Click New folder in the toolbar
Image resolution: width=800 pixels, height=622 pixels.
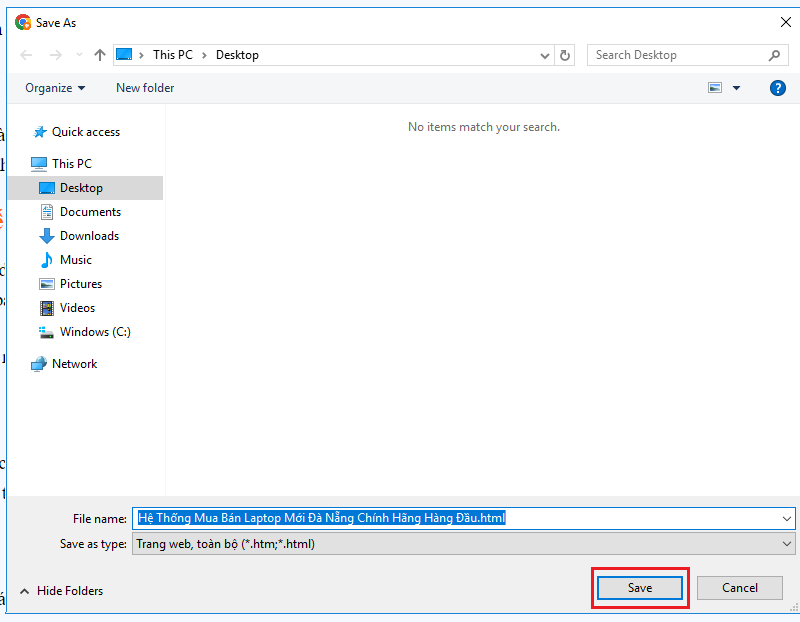[x=145, y=88]
